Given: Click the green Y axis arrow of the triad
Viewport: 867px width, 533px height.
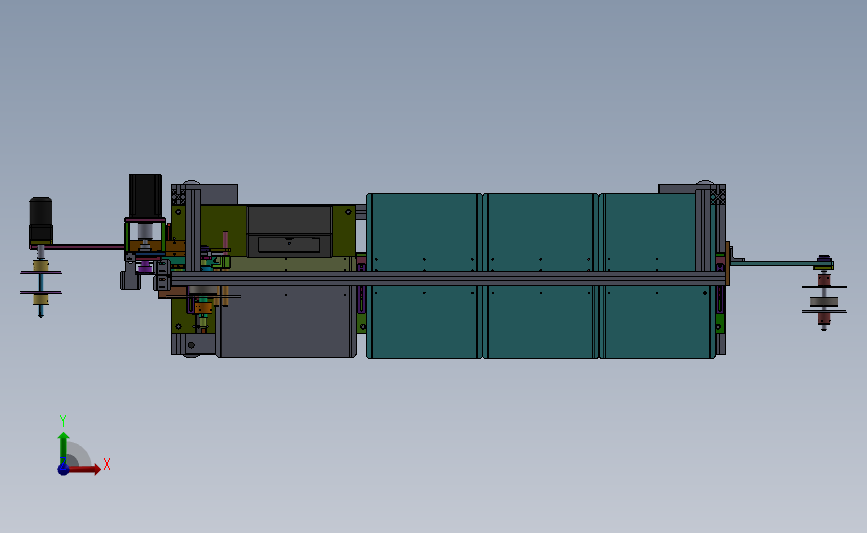Looking at the screenshot, I should click(64, 448).
